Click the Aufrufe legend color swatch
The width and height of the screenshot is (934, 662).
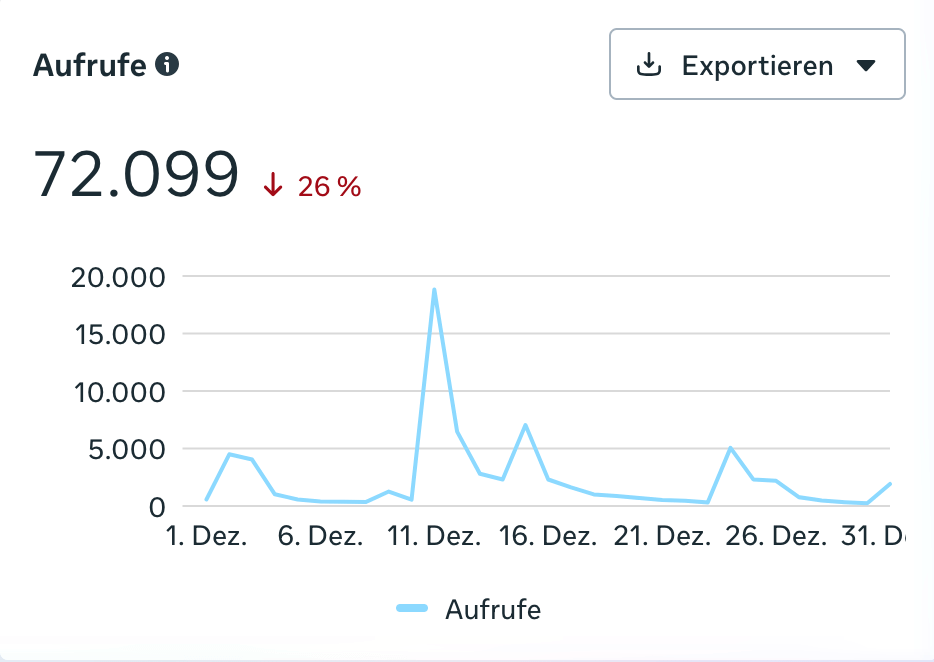412,608
